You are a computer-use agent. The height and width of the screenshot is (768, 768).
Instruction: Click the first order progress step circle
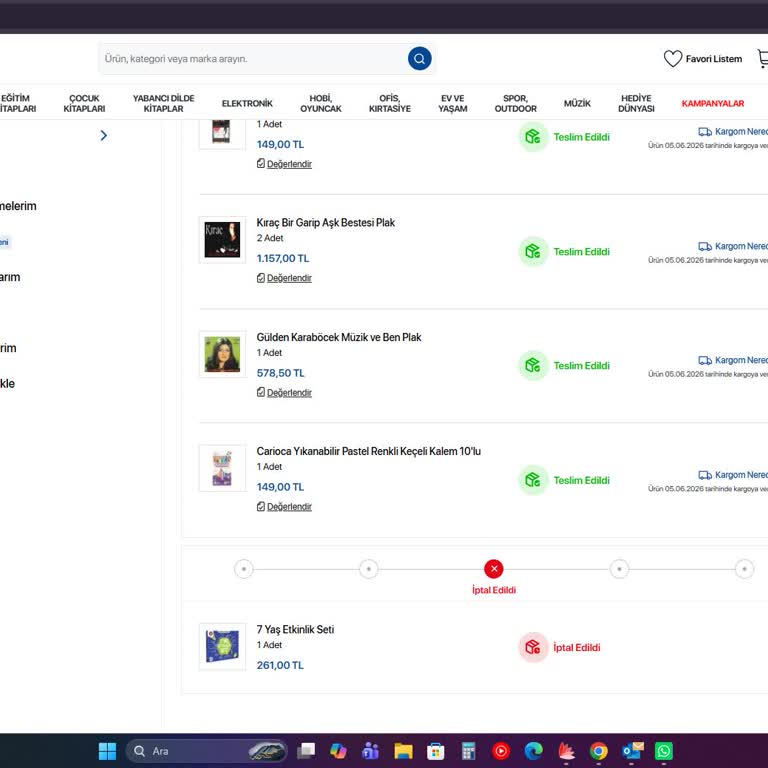(x=243, y=569)
